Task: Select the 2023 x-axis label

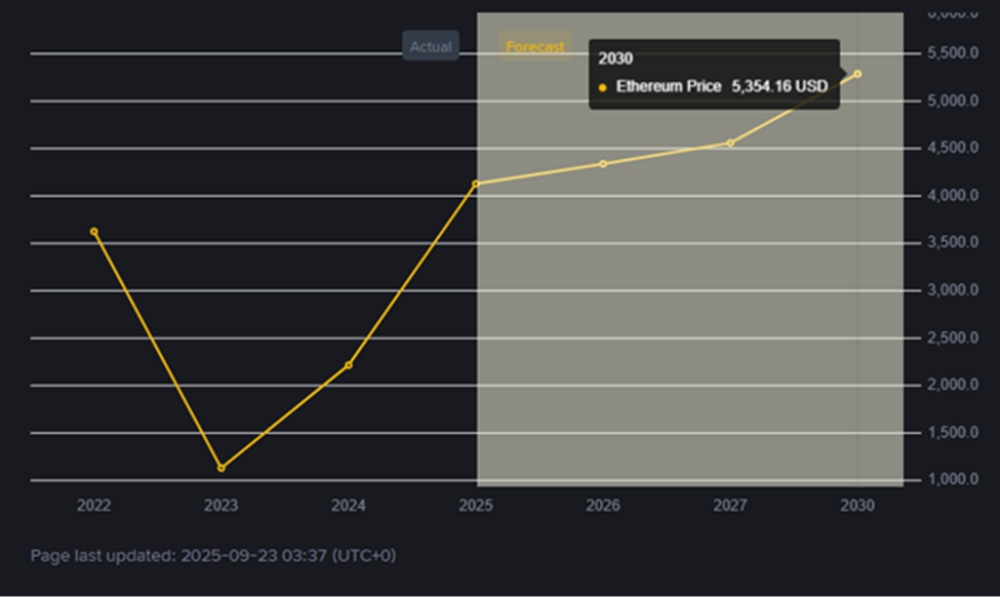Action: tap(221, 506)
